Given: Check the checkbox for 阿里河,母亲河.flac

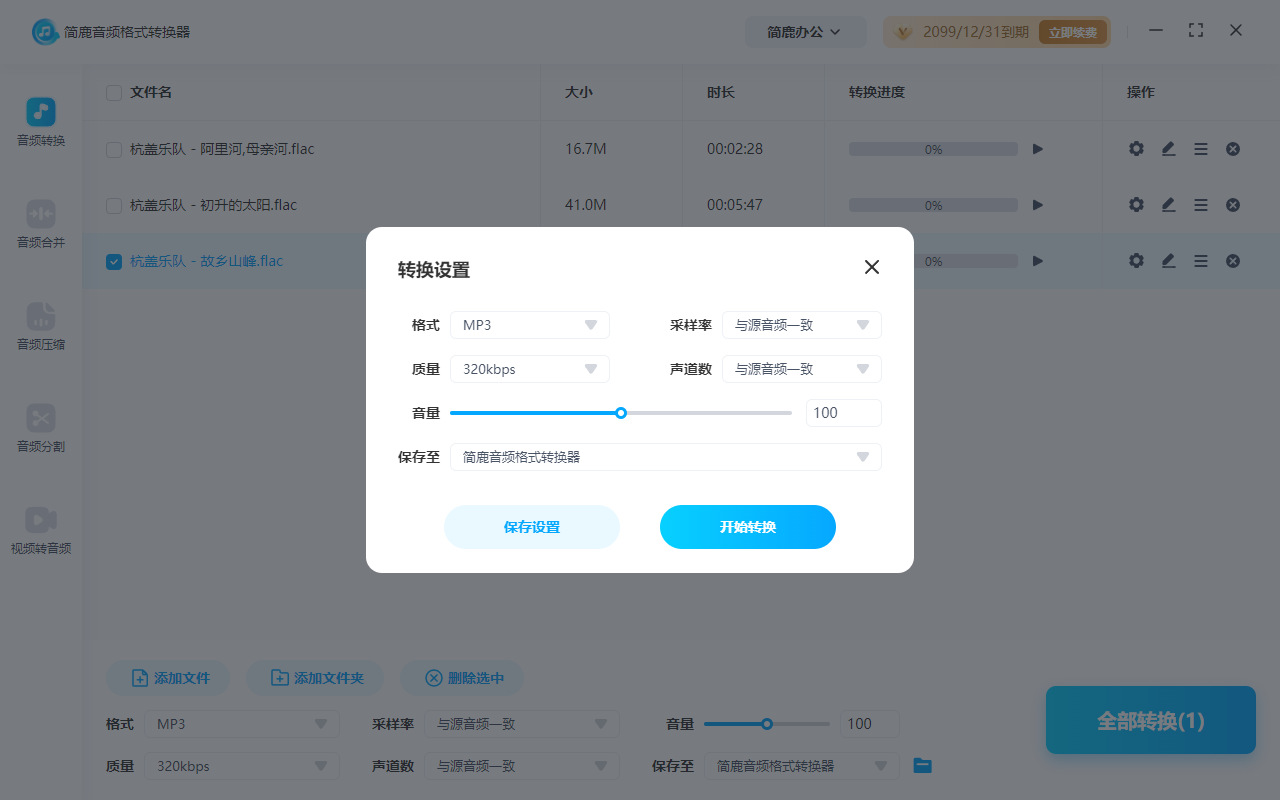Looking at the screenshot, I should click(x=113, y=148).
